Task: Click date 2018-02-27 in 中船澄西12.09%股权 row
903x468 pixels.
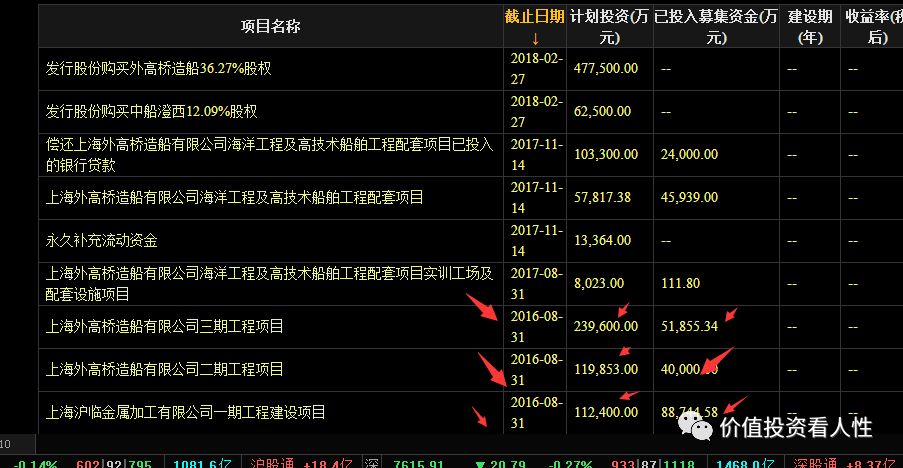Action: coord(536,112)
